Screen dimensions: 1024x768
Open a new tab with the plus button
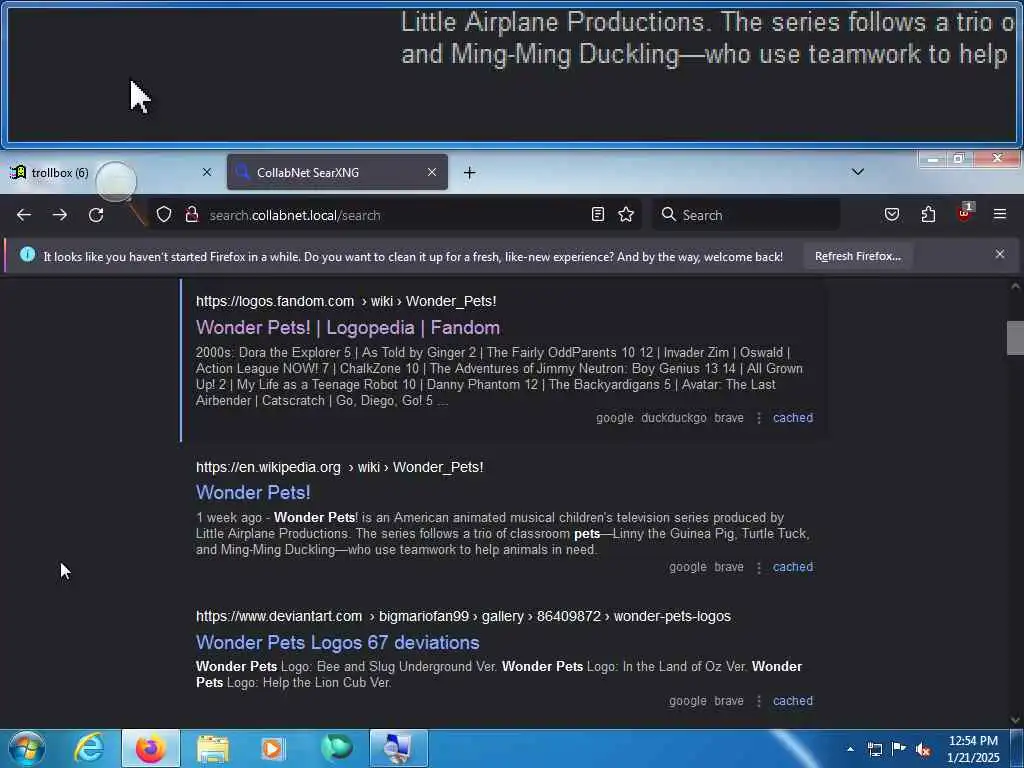coord(470,172)
